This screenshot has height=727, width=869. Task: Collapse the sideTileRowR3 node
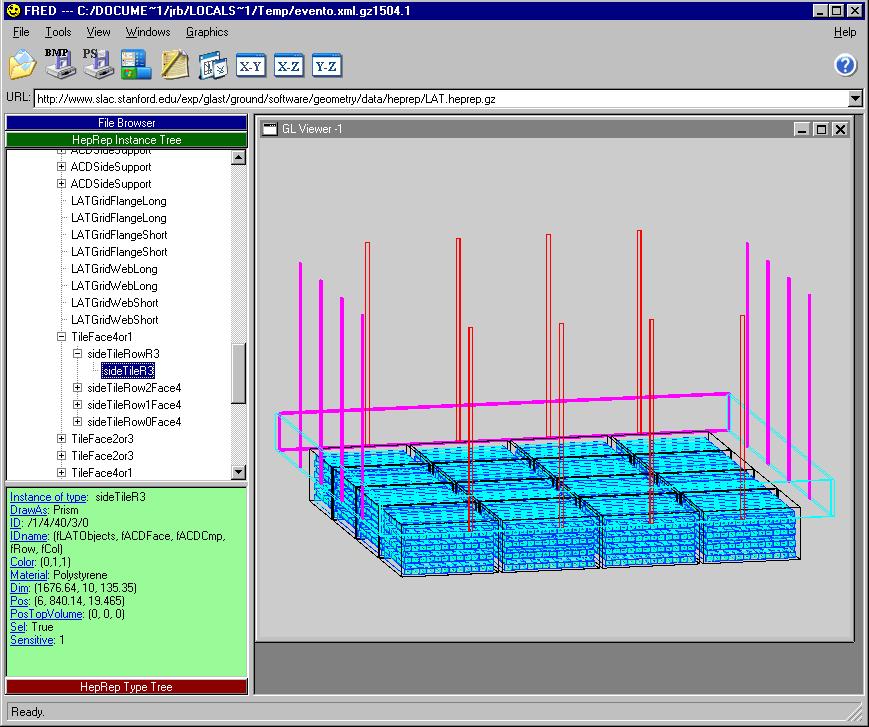(78, 354)
